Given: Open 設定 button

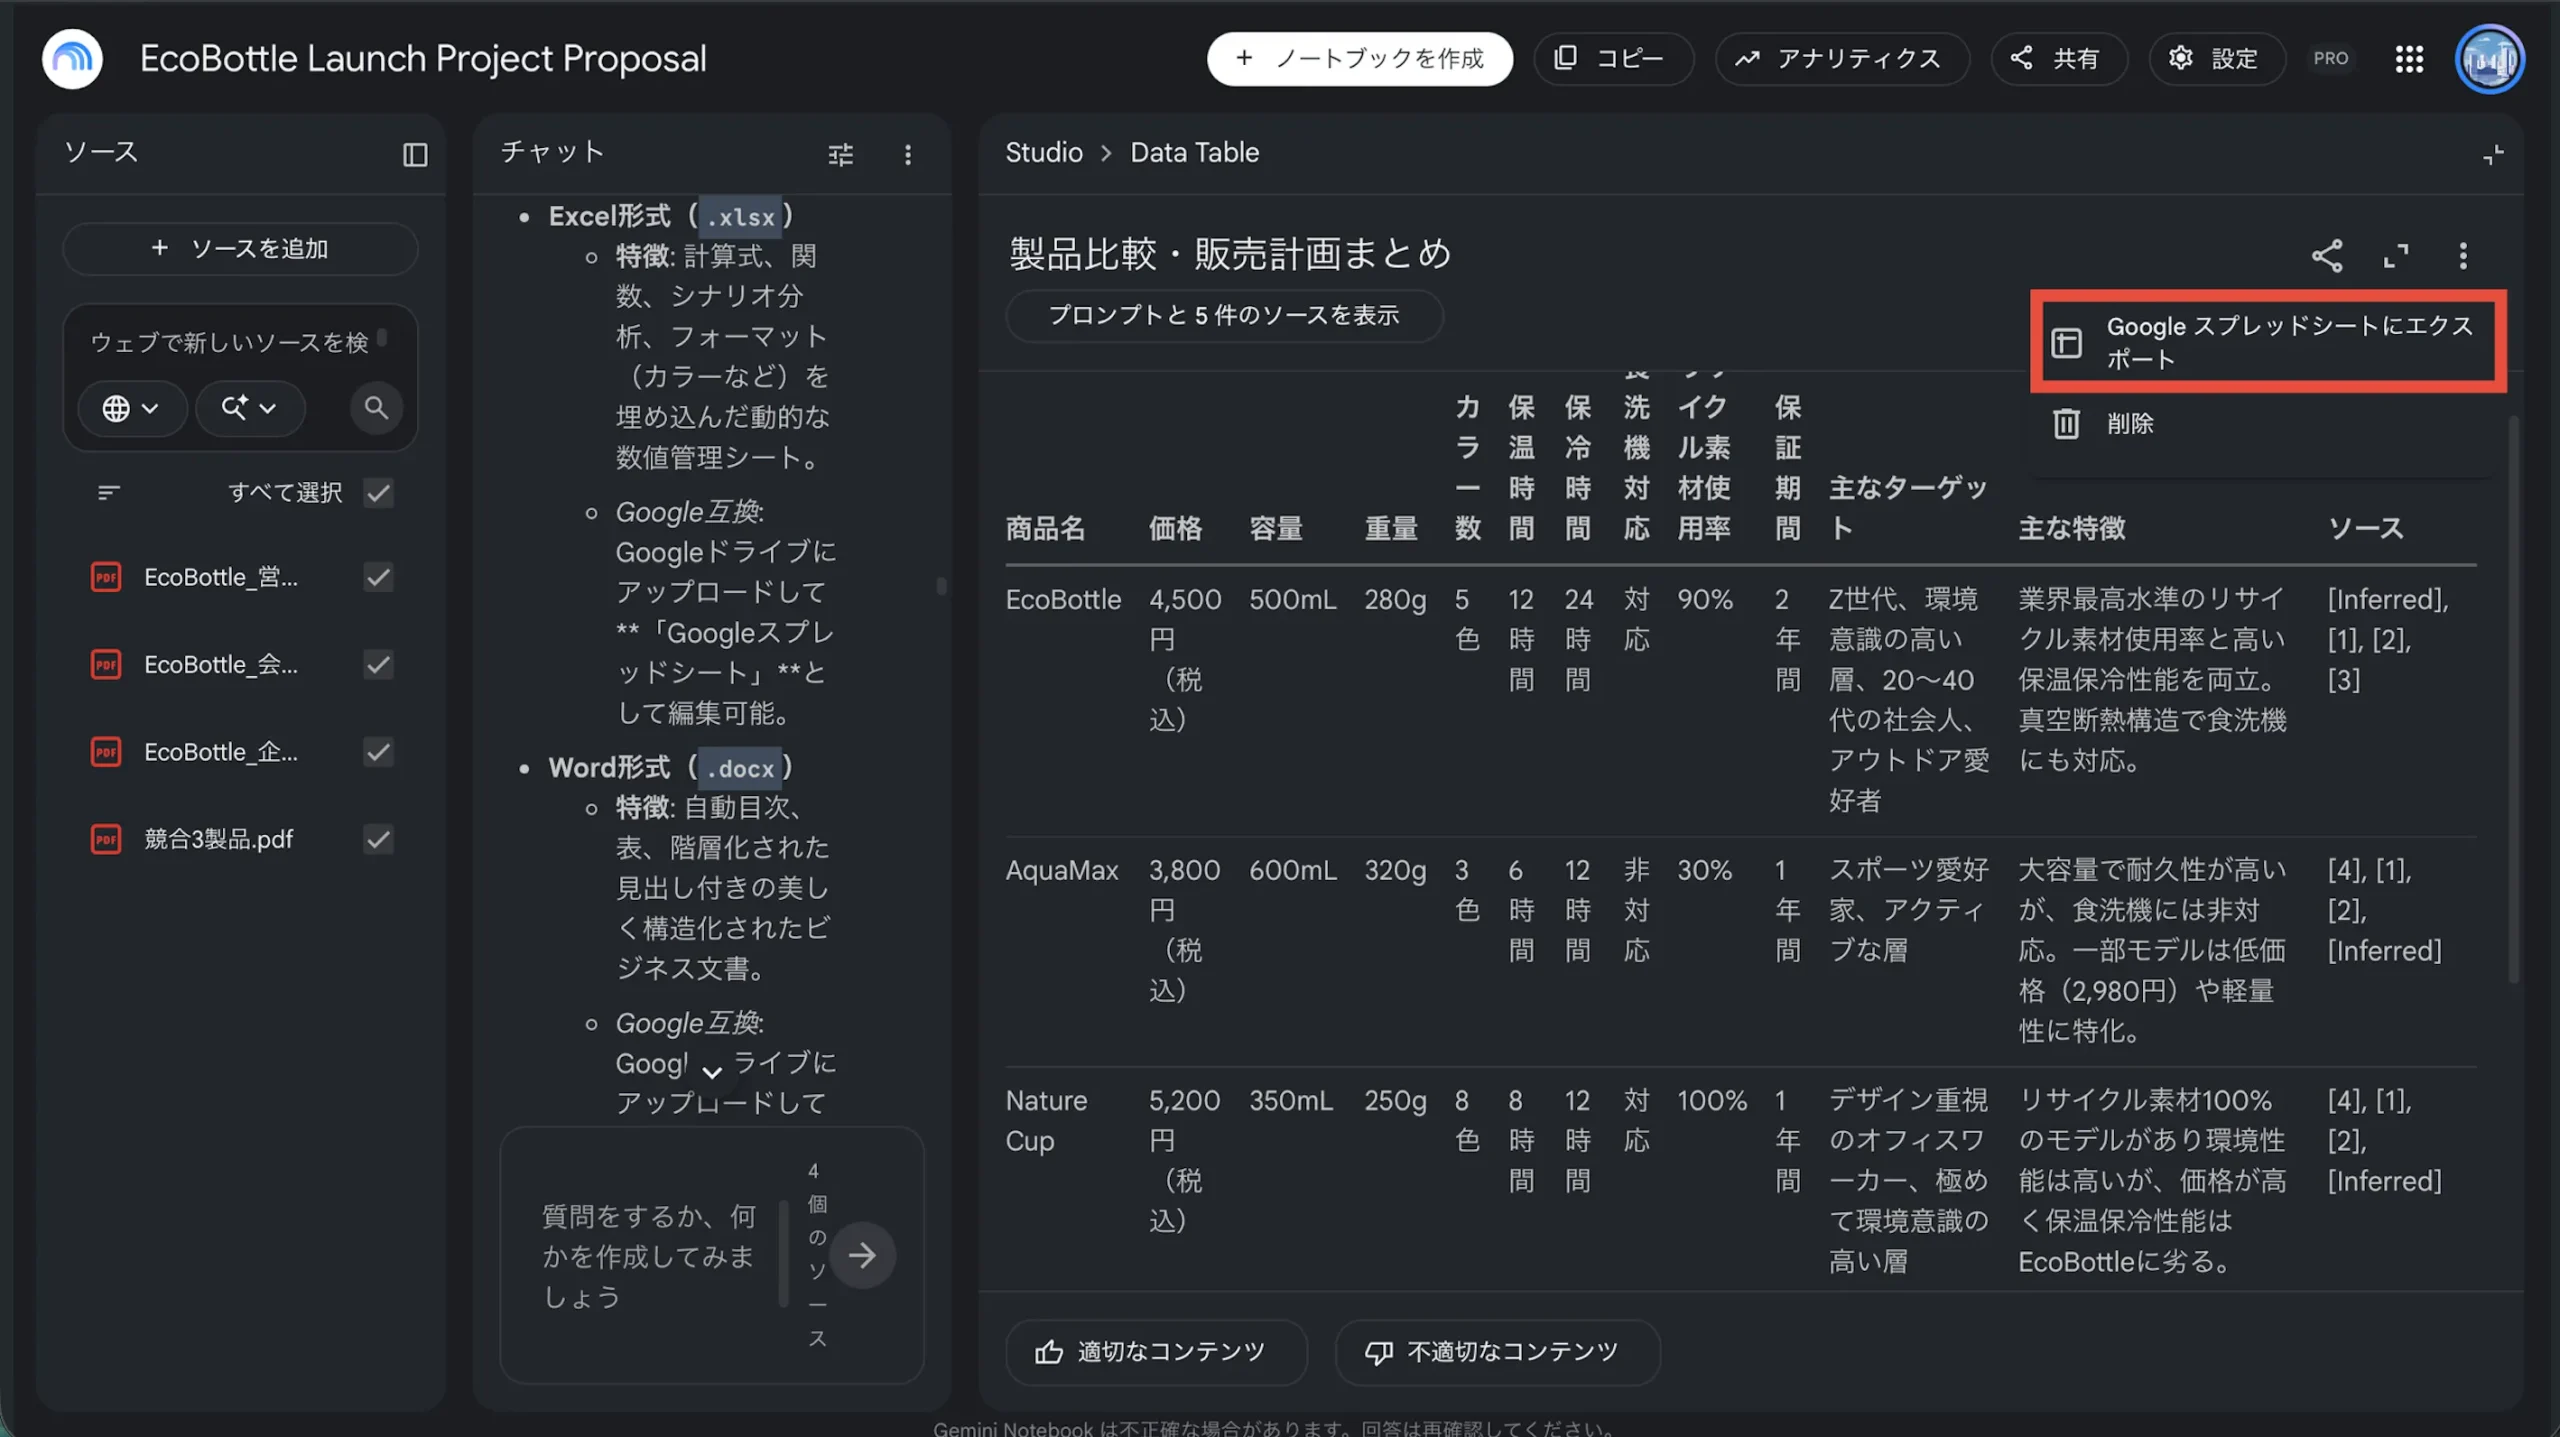Looking at the screenshot, I should (2216, 59).
